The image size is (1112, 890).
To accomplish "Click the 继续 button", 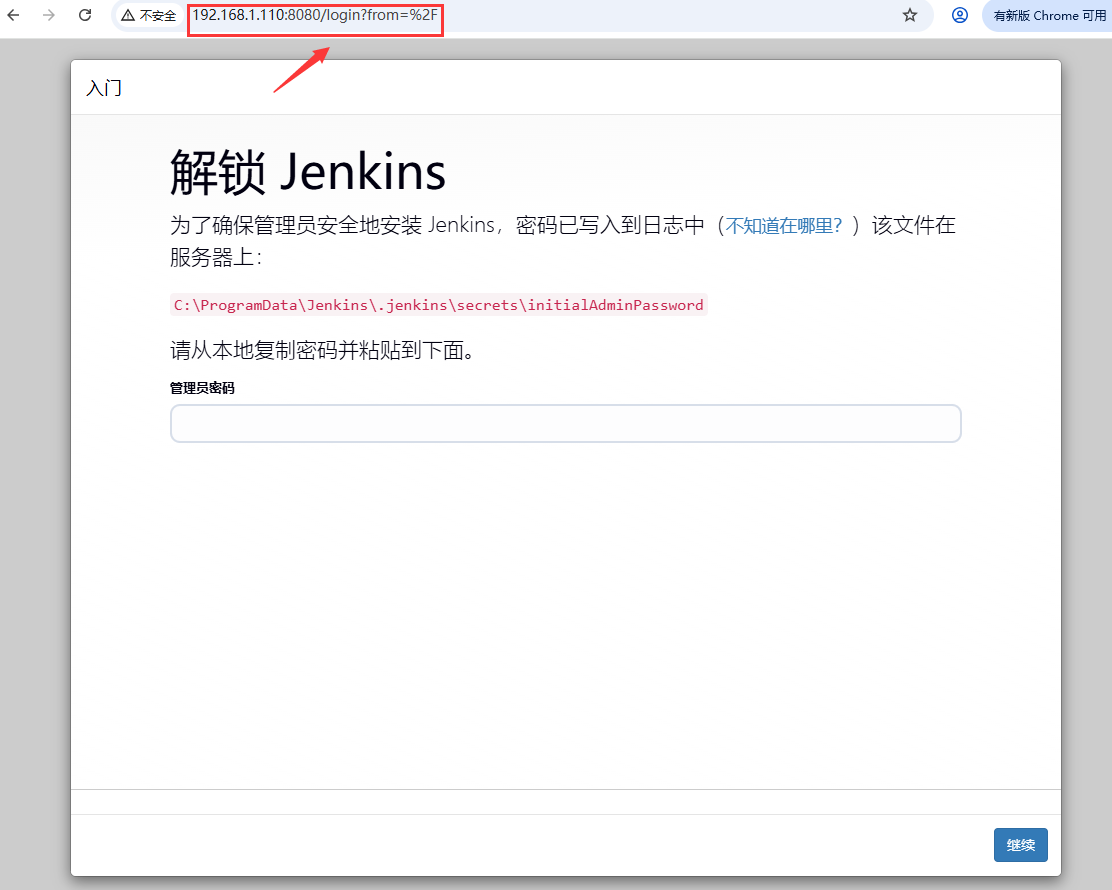I will click(1021, 845).
